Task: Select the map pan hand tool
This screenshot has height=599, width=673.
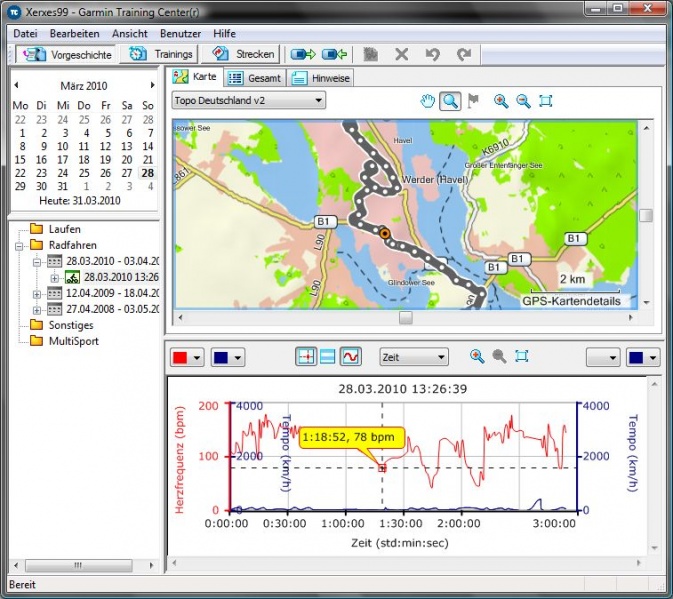Action: (x=427, y=101)
